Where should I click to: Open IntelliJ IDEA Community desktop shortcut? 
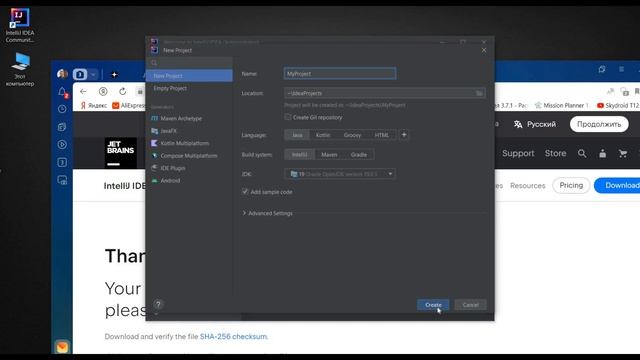click(20, 25)
